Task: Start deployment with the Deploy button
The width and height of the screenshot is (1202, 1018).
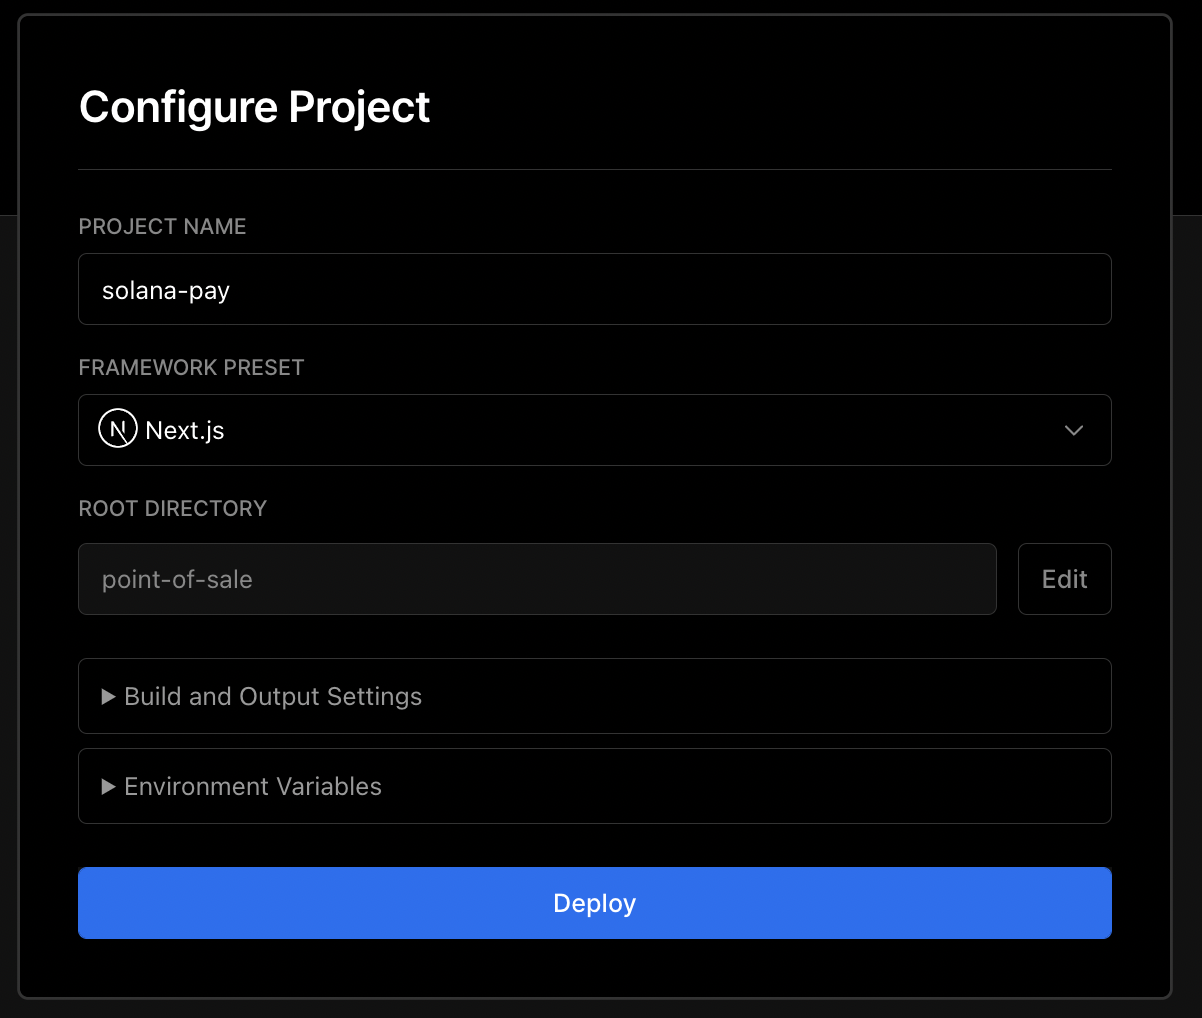Action: (x=595, y=903)
